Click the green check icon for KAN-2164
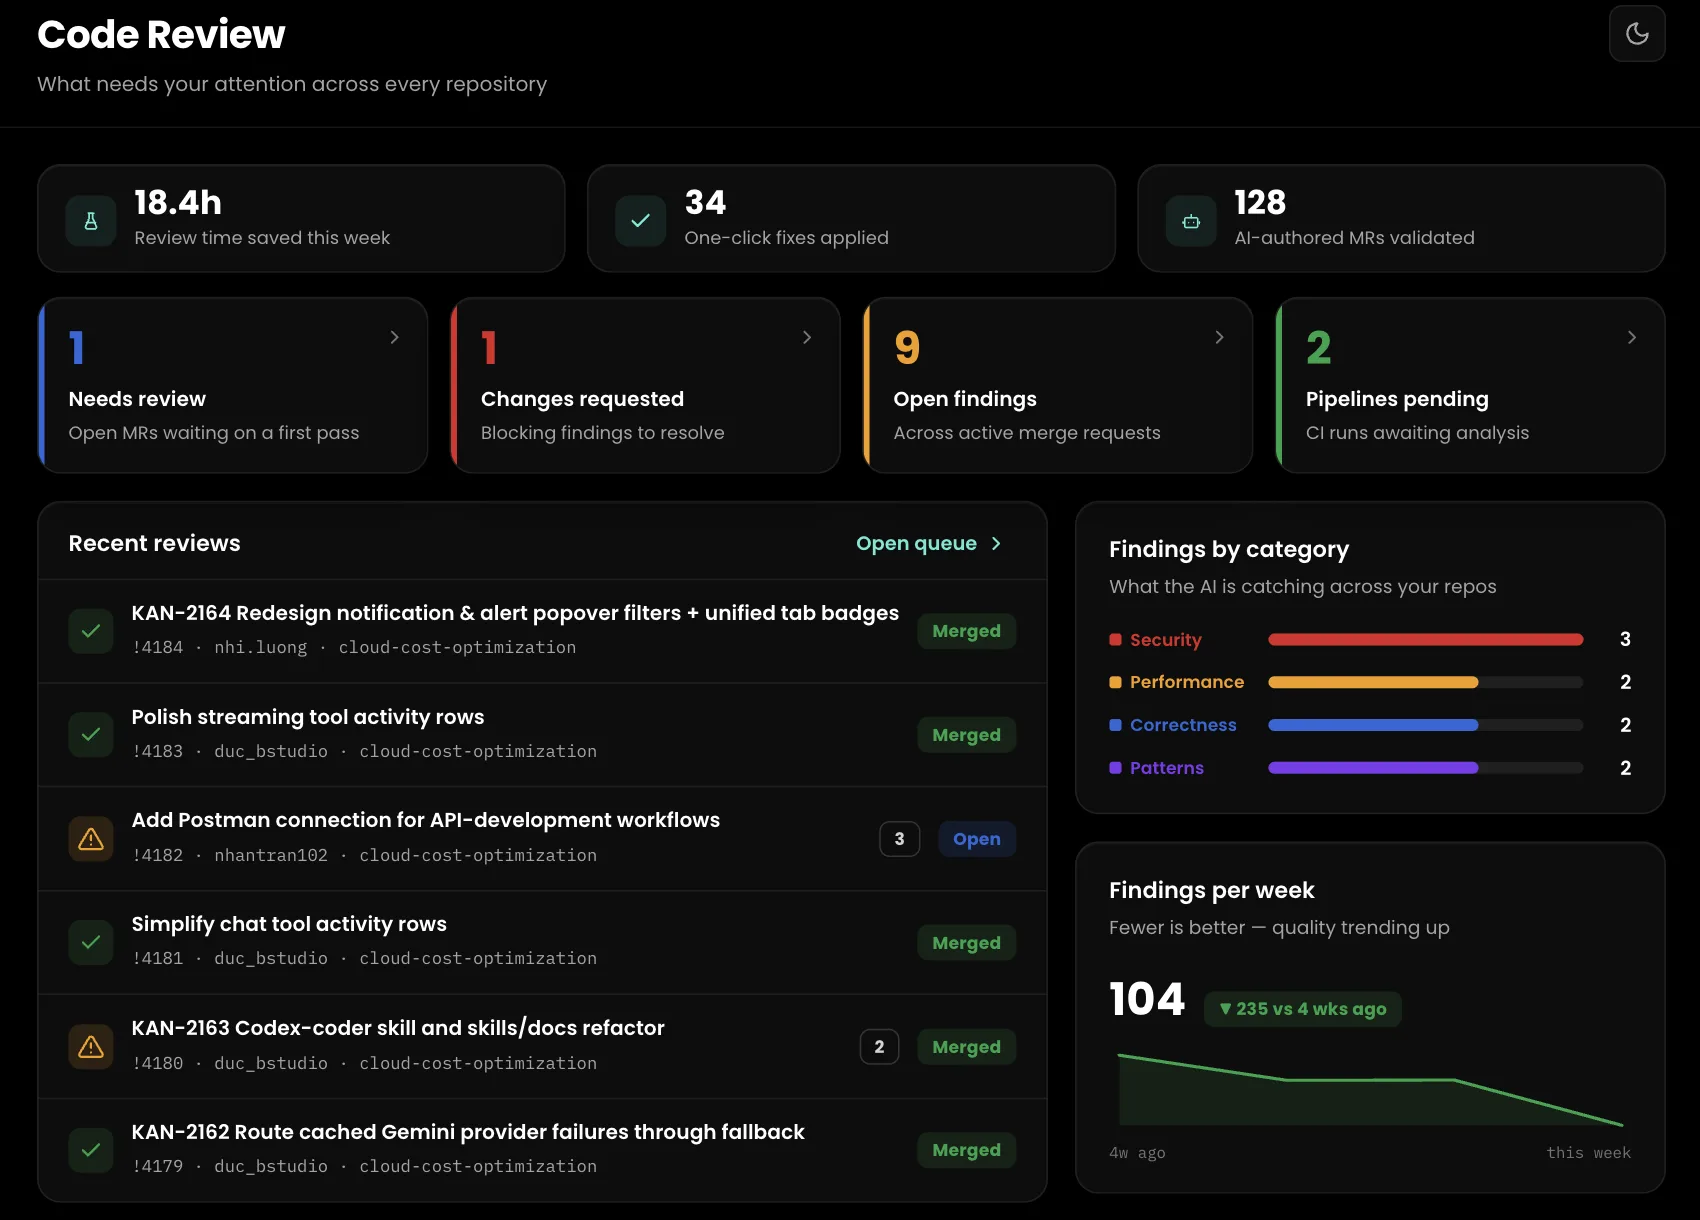The height and width of the screenshot is (1220, 1700). pos(91,631)
